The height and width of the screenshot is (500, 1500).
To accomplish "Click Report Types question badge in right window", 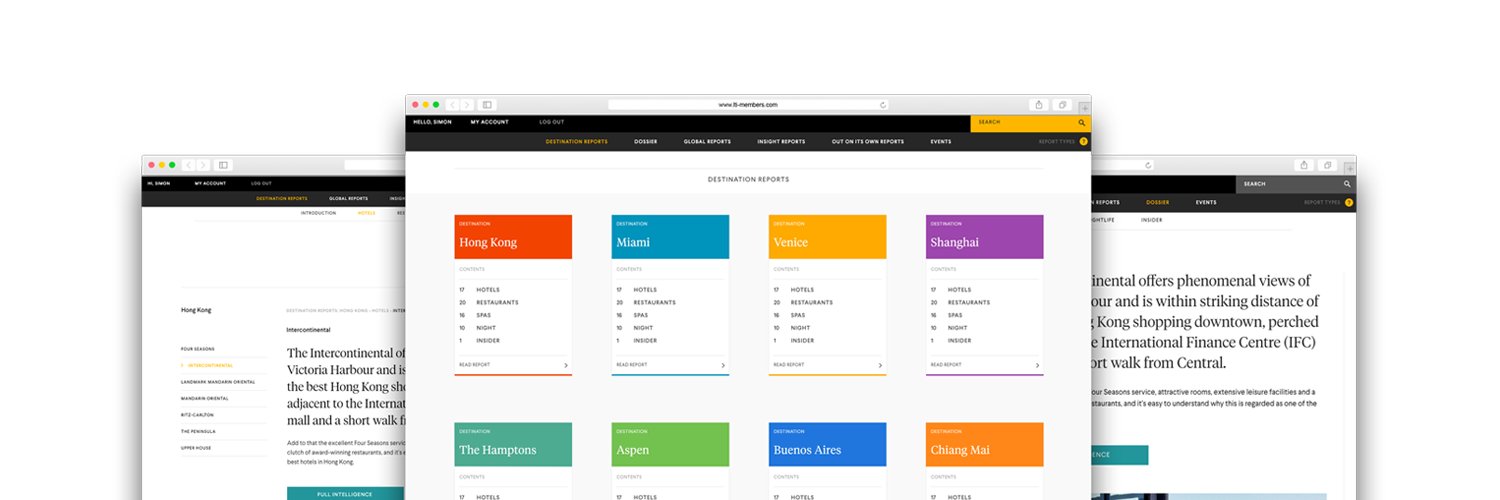I will (x=1348, y=203).
